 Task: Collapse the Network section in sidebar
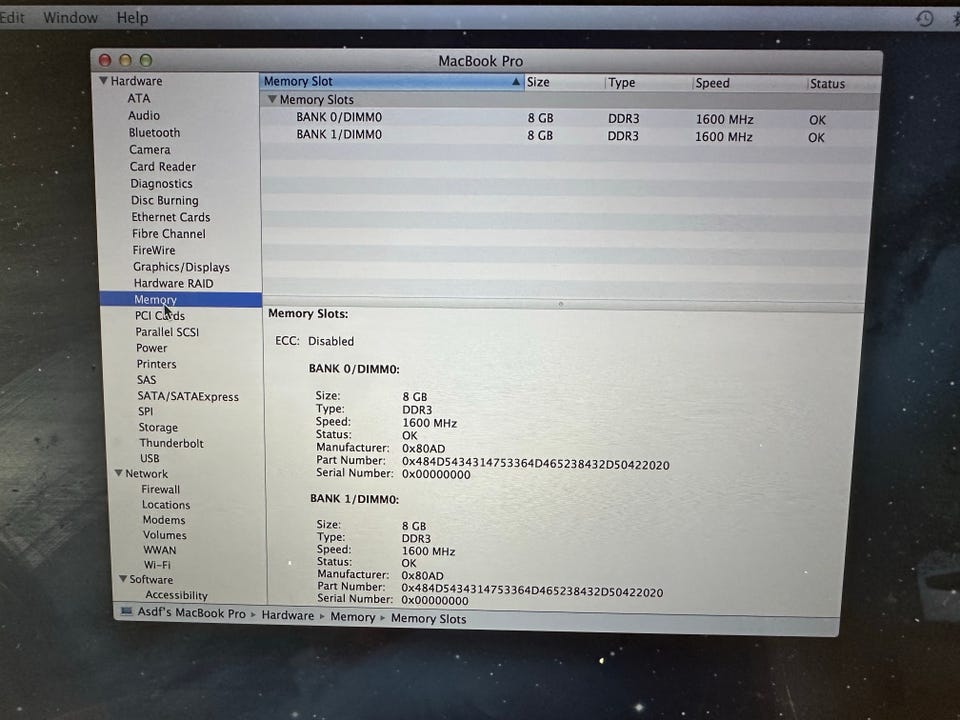pos(118,473)
